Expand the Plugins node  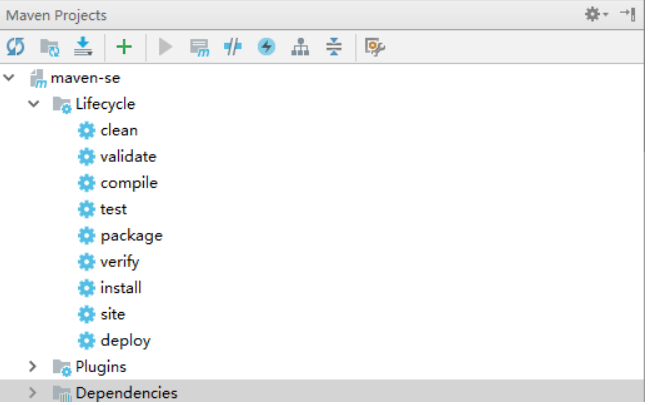[x=33, y=367]
